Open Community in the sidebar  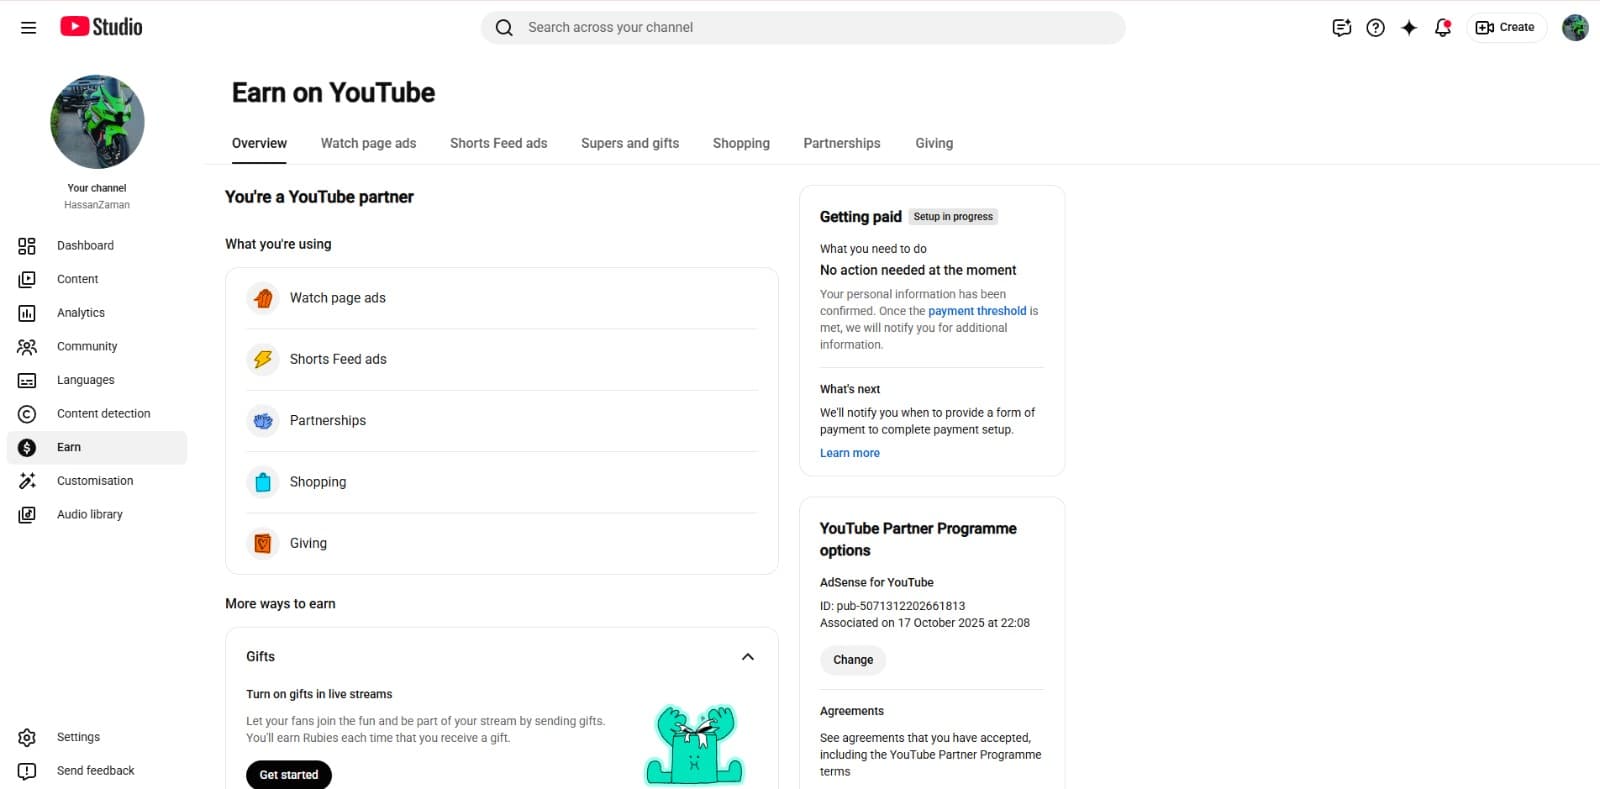(97, 347)
